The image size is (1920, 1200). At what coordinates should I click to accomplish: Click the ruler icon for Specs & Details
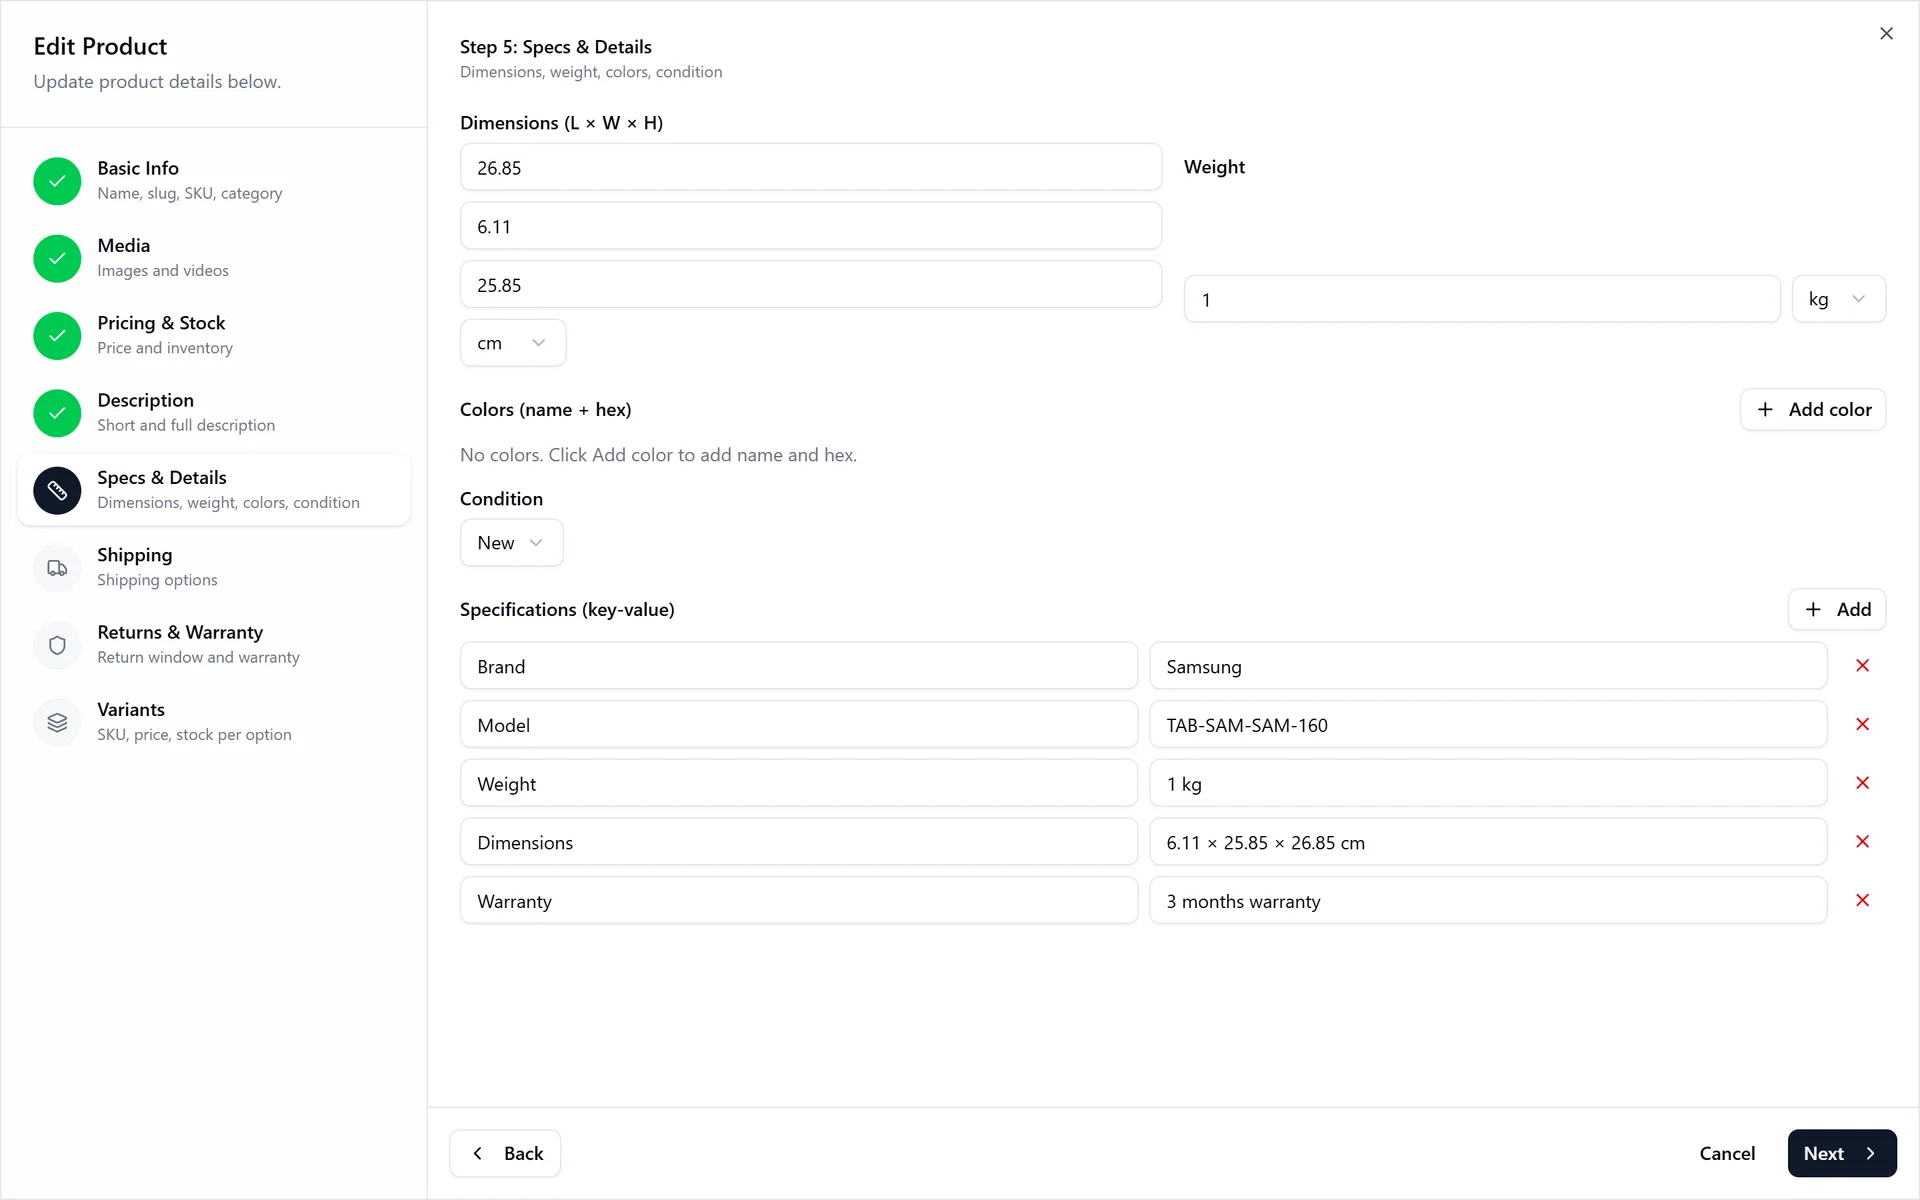(x=57, y=490)
